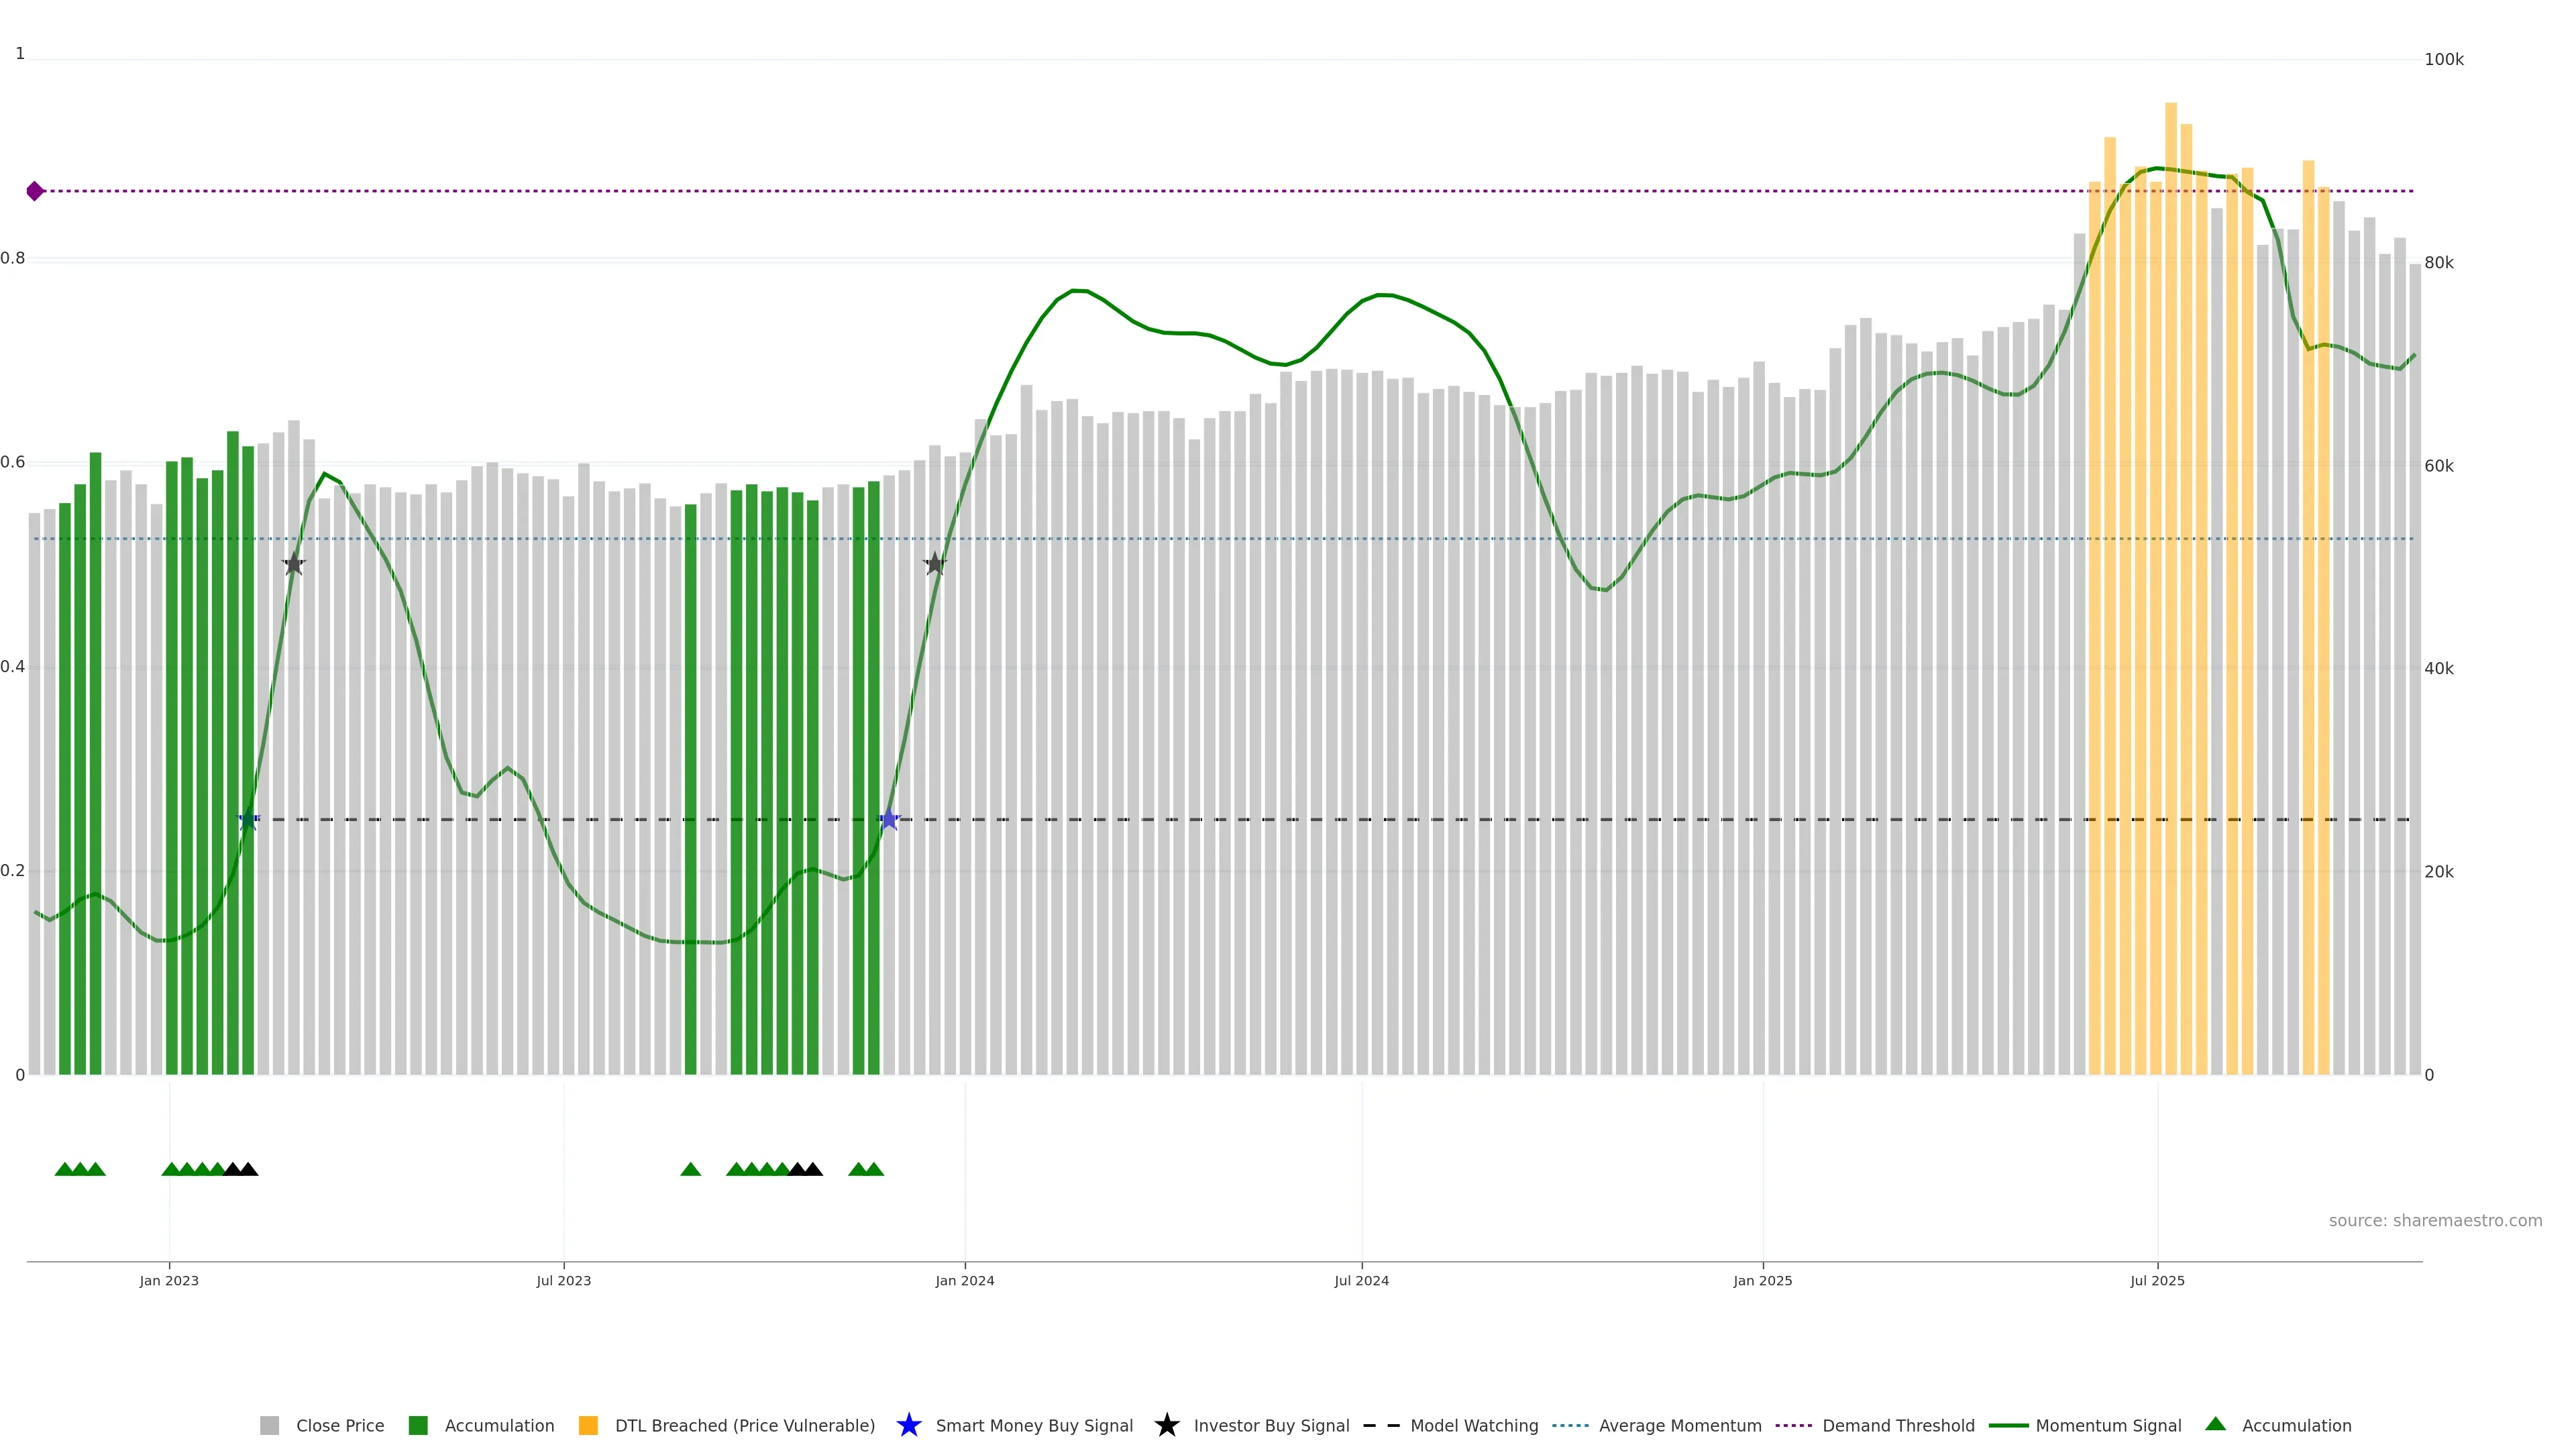Click the Investor Buy star after January 2023
Screen dimensions: 2576x1449
coord(293,564)
